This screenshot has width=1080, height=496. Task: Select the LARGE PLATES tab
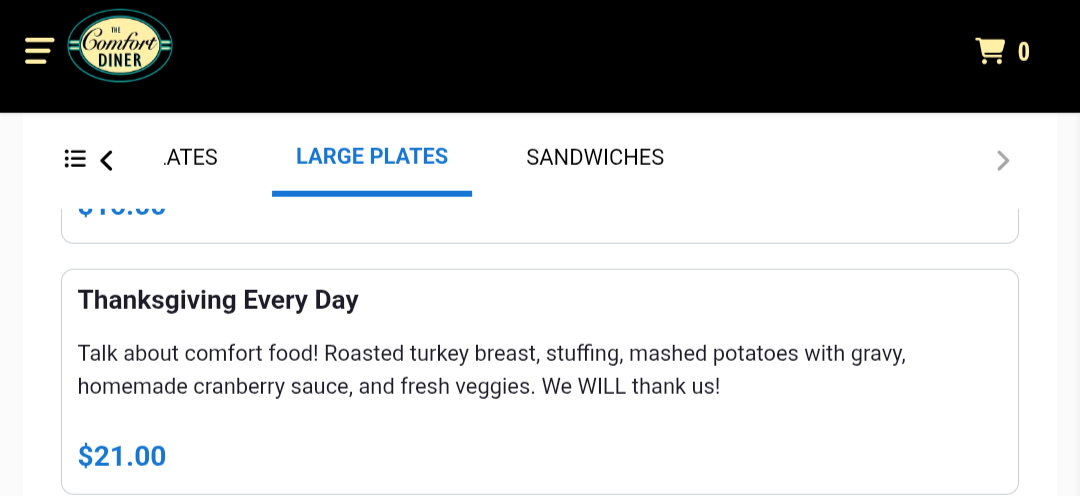372,156
